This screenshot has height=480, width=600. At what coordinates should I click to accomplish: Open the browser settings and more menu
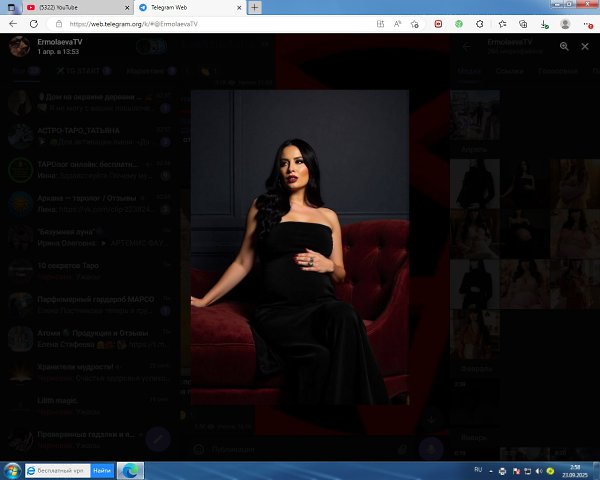coord(588,23)
